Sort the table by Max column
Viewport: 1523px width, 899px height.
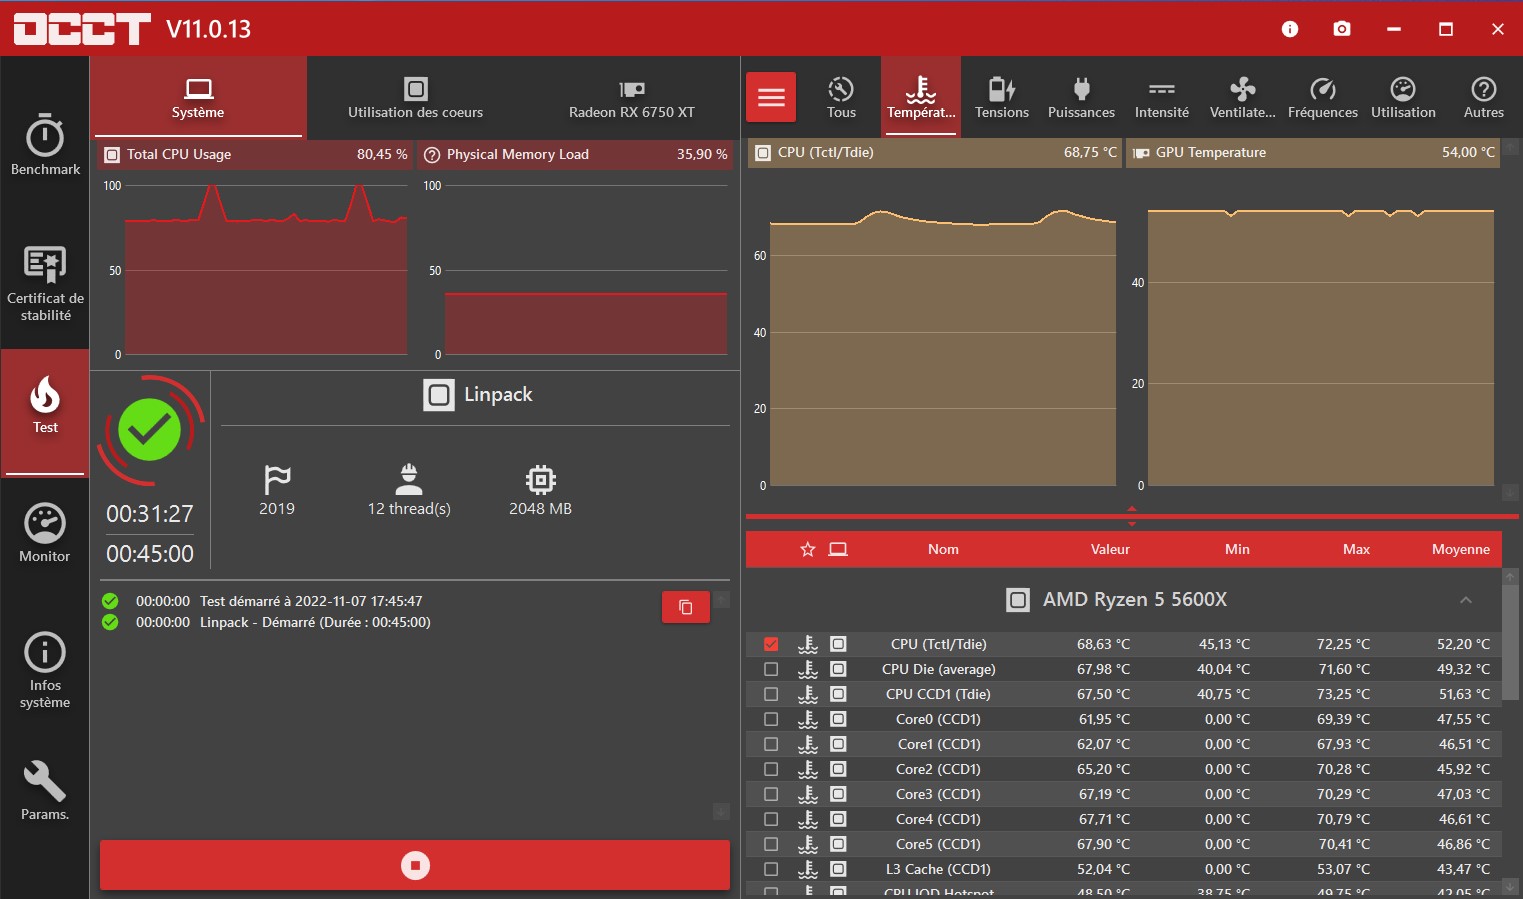coord(1356,549)
